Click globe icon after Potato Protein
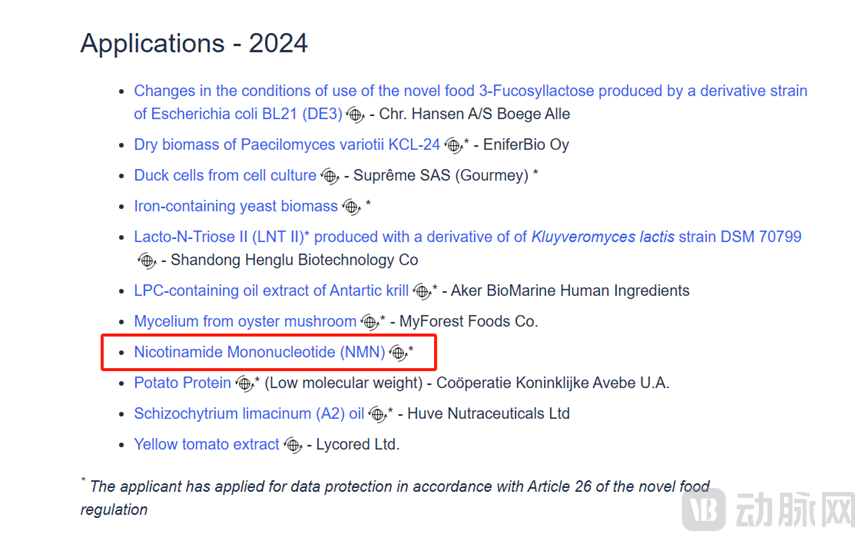The width and height of the screenshot is (865, 541). [245, 384]
